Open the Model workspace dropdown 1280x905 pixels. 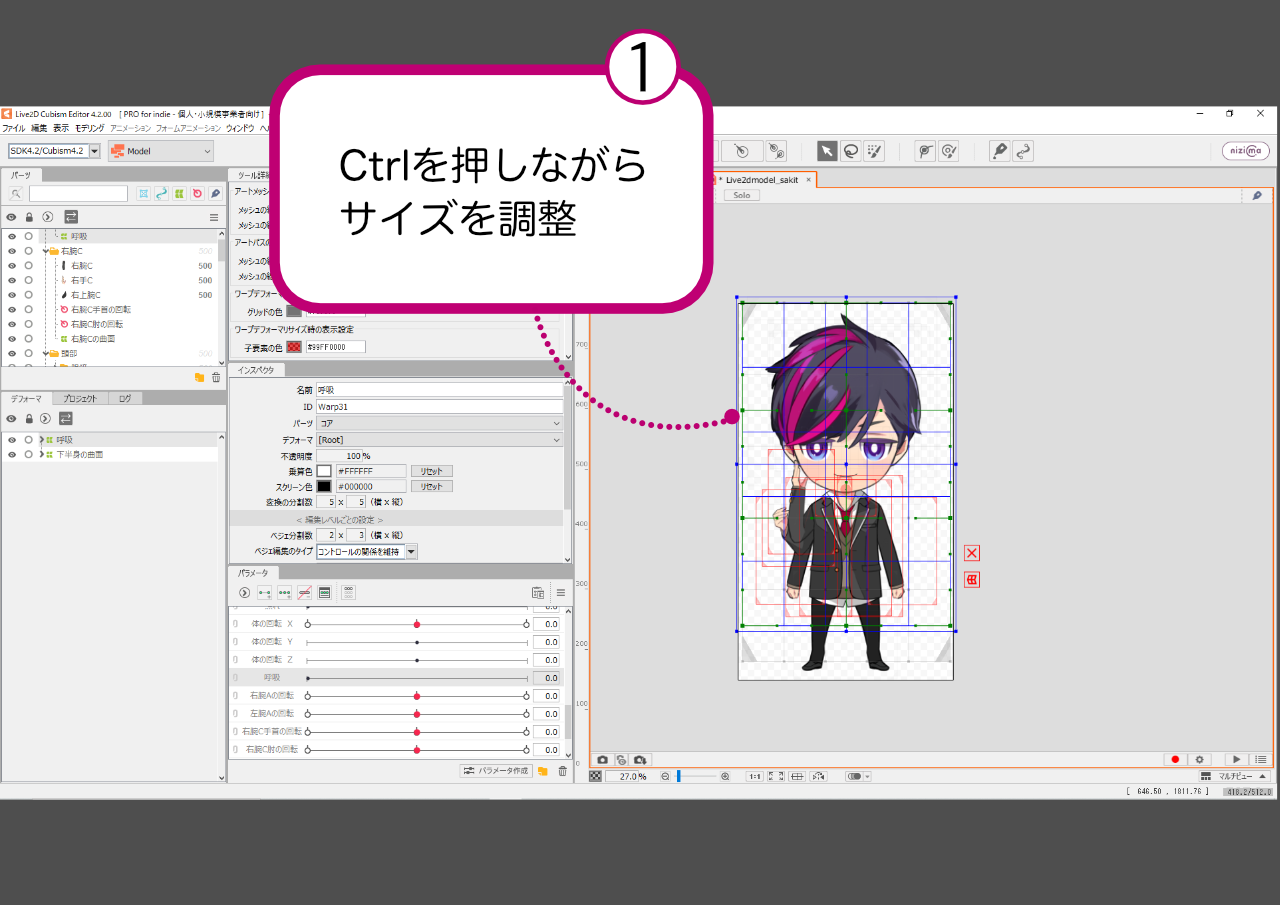pyautogui.click(x=161, y=151)
